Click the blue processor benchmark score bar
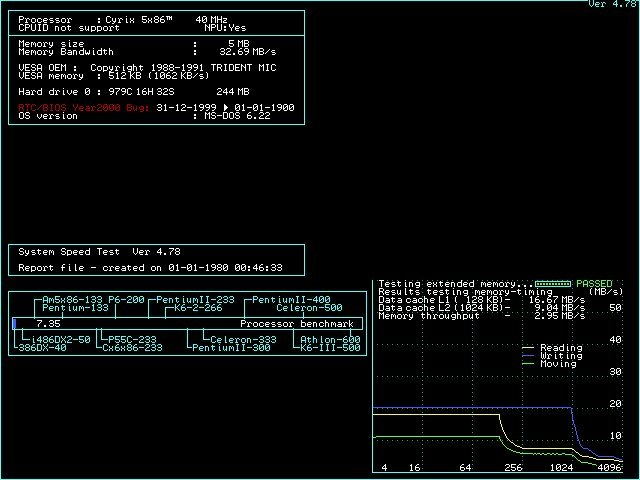Screen dimensions: 640x480 coord(14,324)
